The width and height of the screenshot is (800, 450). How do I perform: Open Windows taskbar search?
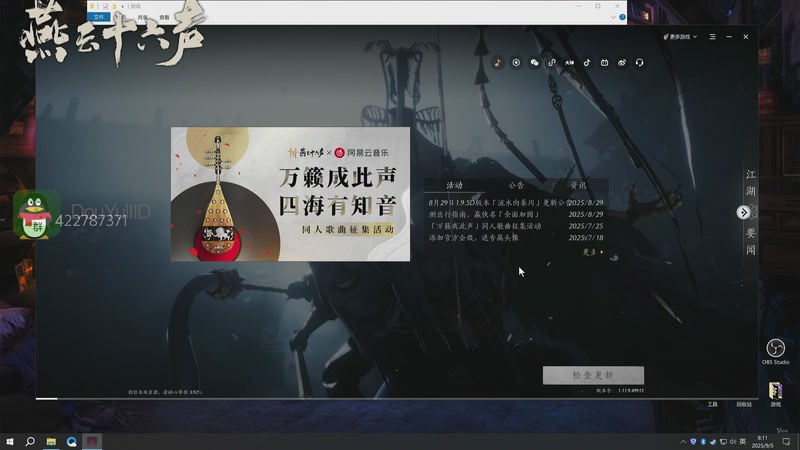tap(30, 441)
